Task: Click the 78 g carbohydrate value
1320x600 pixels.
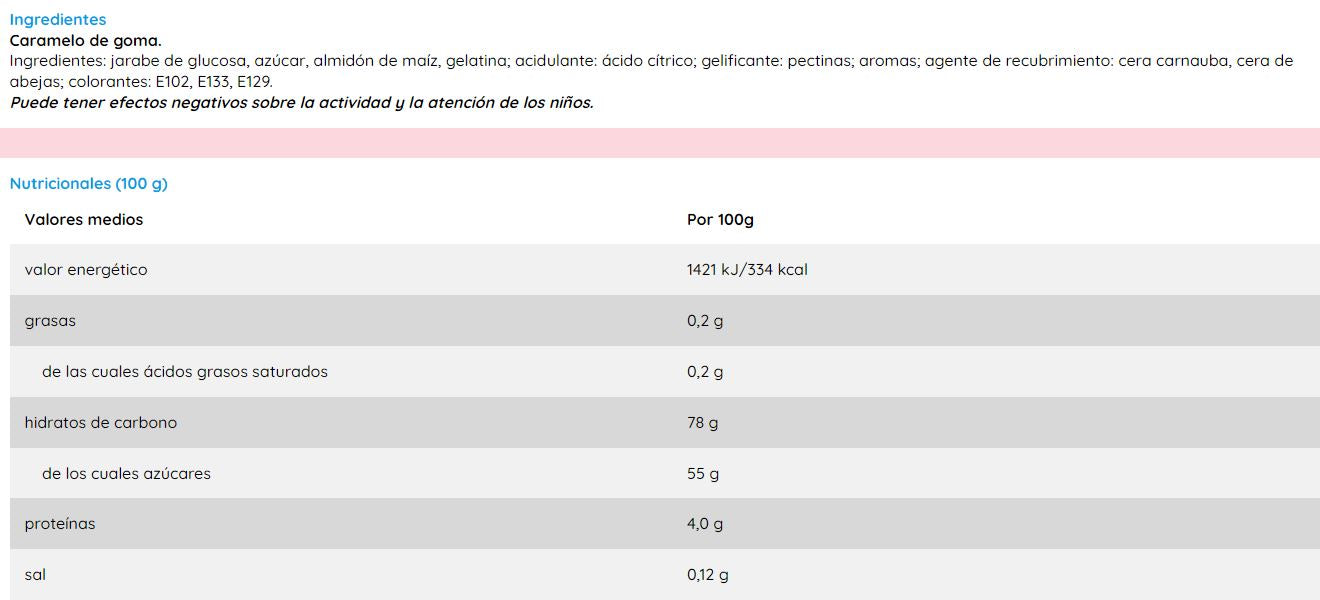Action: pyautogui.click(x=702, y=423)
